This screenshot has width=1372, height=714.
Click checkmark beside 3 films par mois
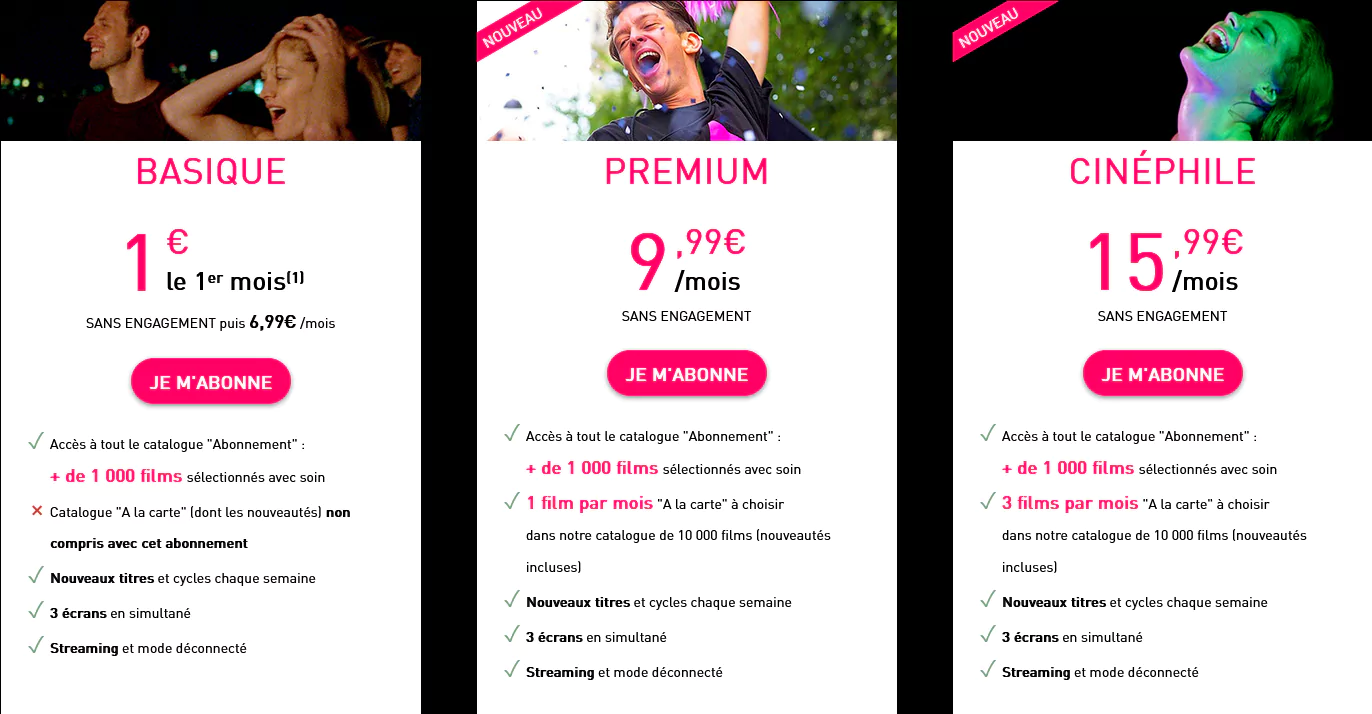point(988,500)
